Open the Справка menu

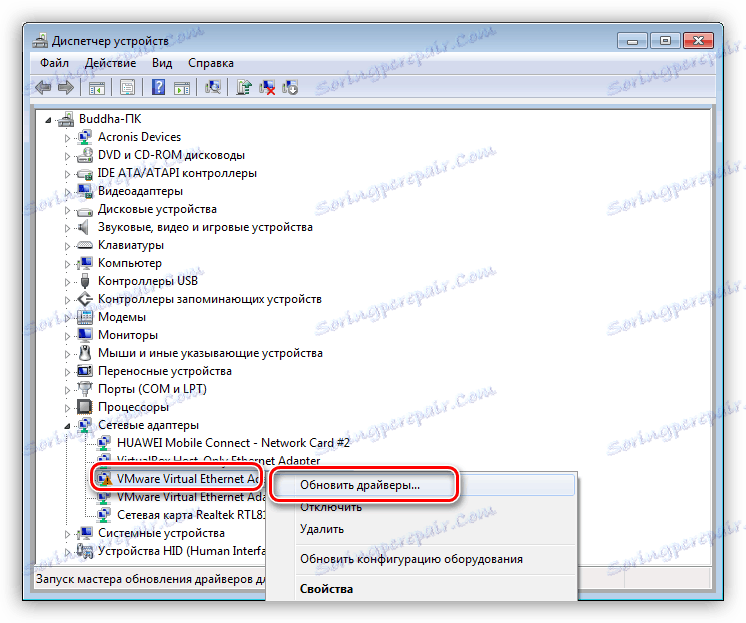(211, 63)
